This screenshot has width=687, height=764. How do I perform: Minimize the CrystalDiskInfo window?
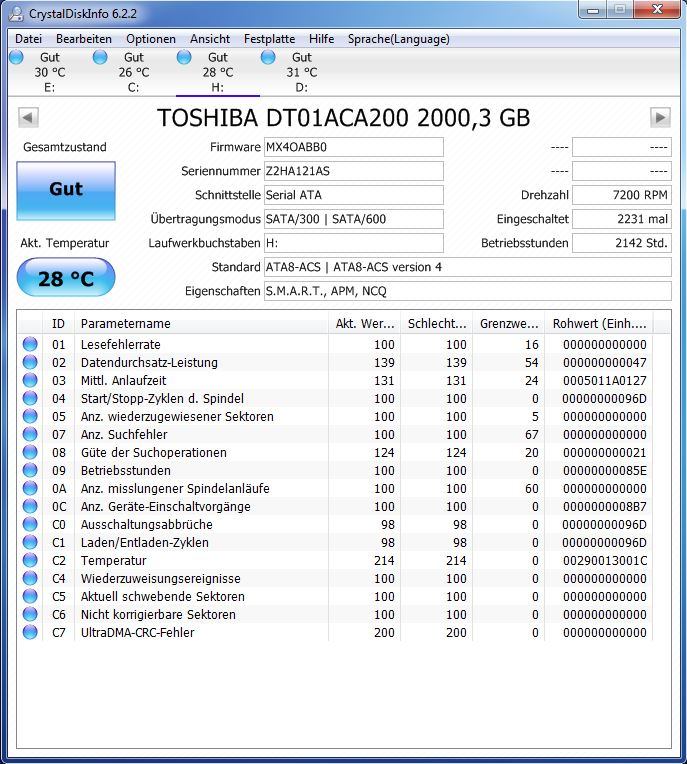point(593,10)
